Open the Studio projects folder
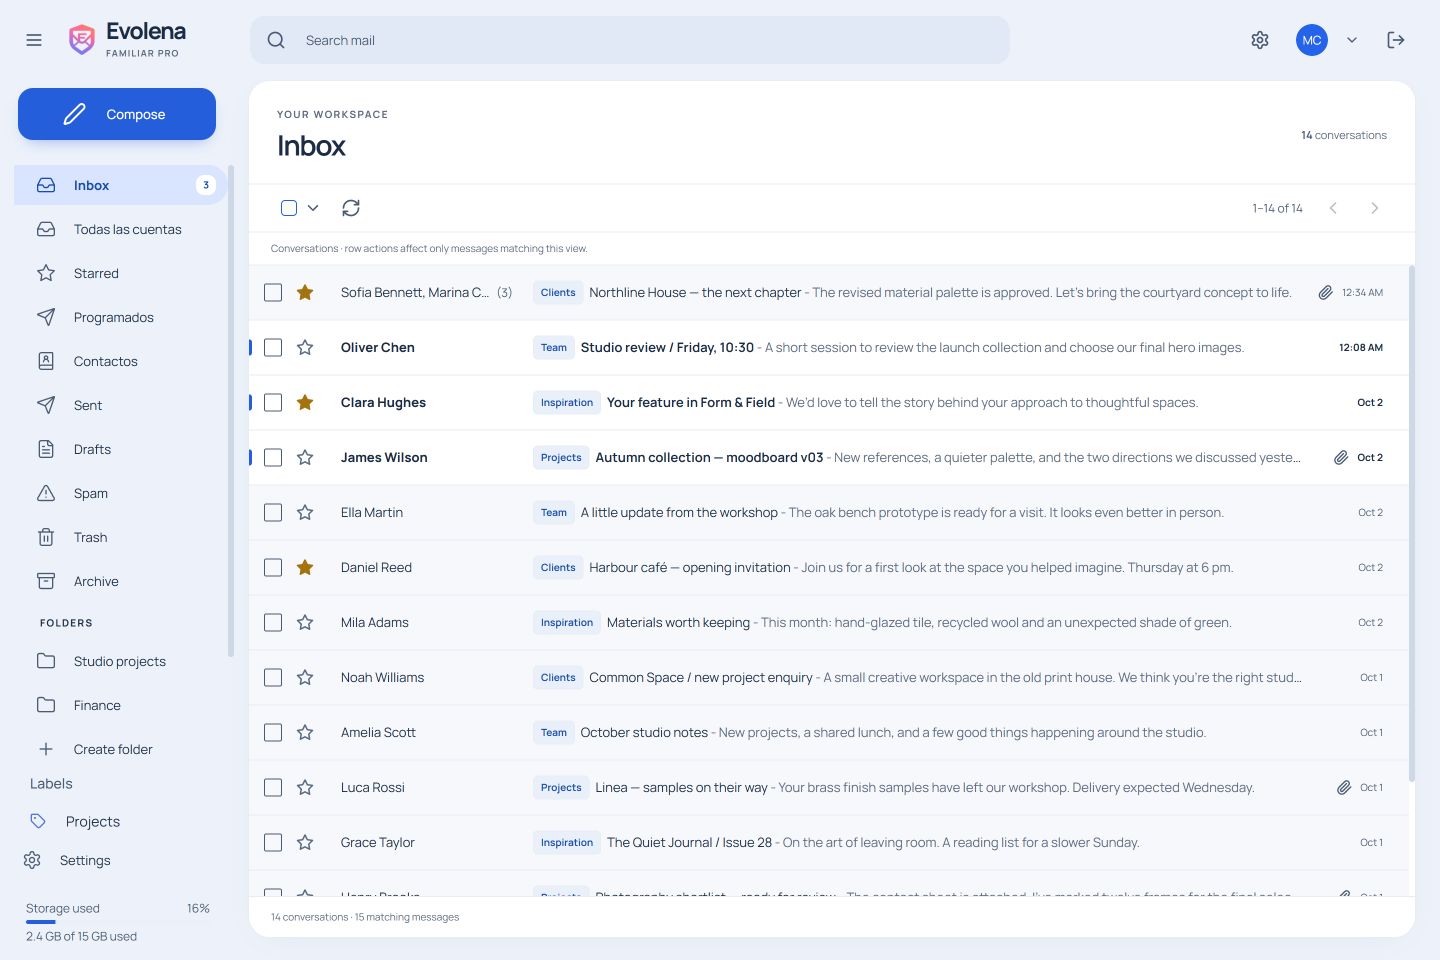The width and height of the screenshot is (1440, 960). (x=120, y=661)
